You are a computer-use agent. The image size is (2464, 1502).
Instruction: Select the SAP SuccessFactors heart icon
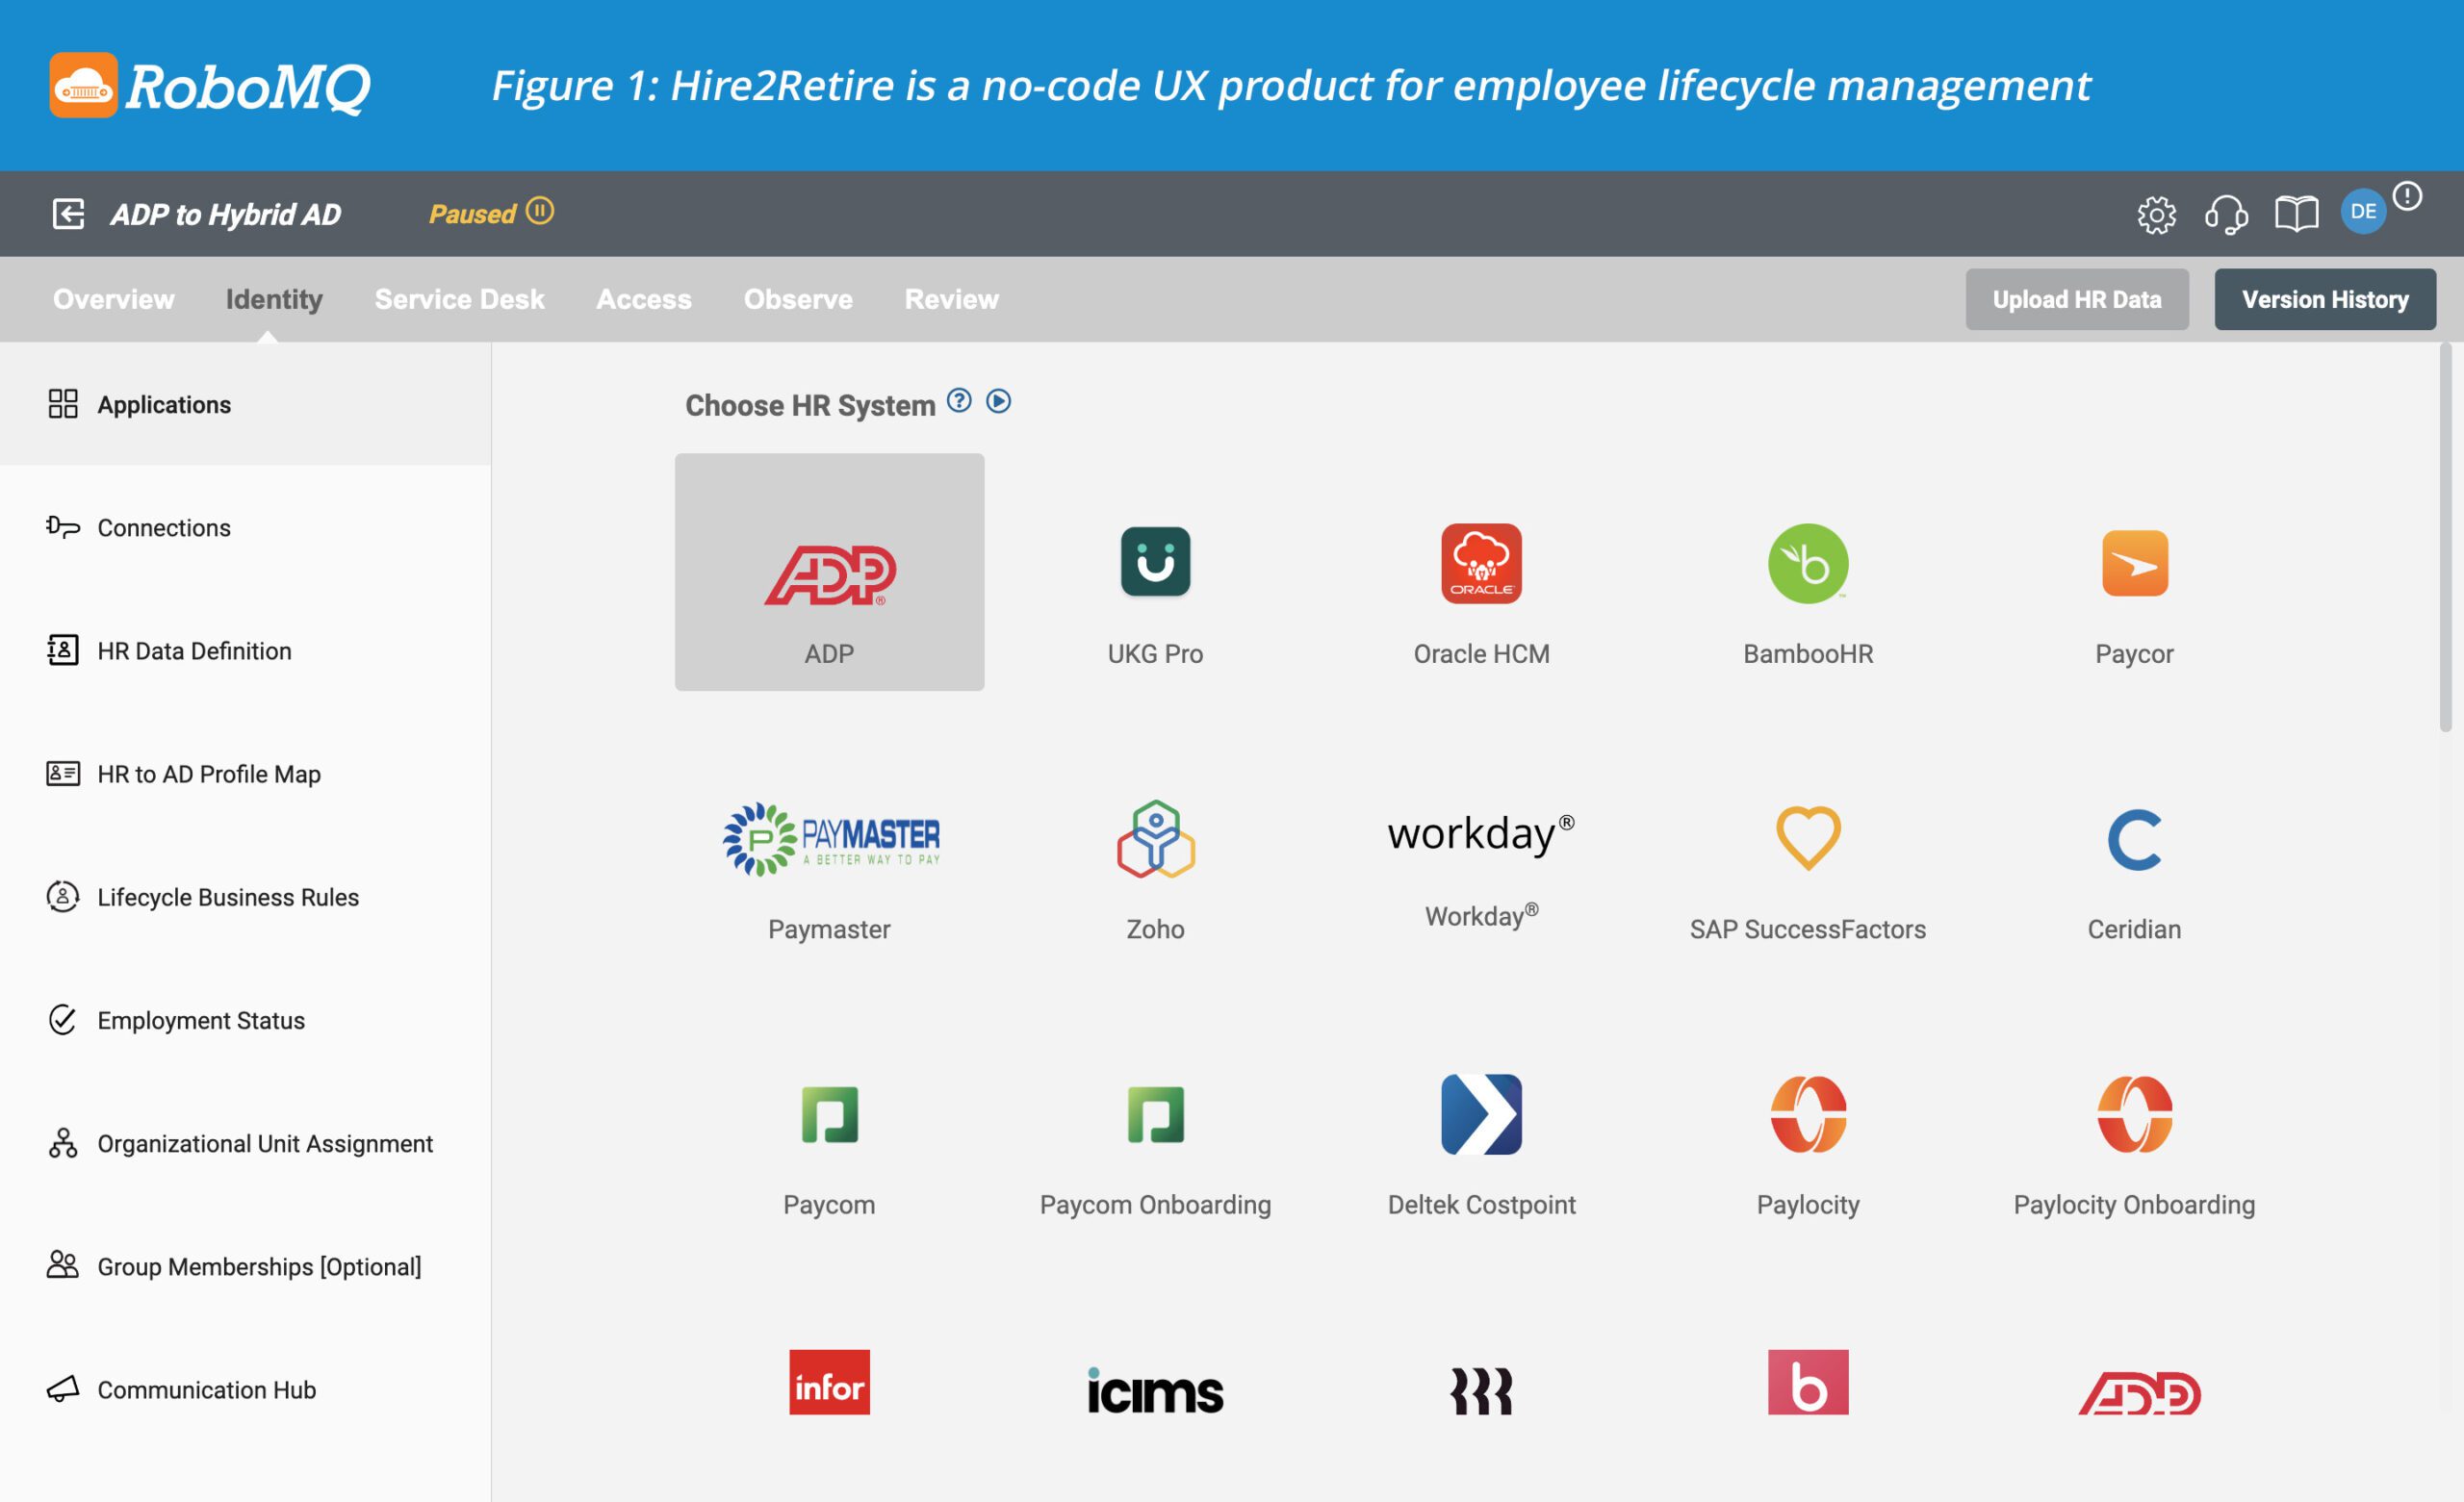[x=1808, y=838]
